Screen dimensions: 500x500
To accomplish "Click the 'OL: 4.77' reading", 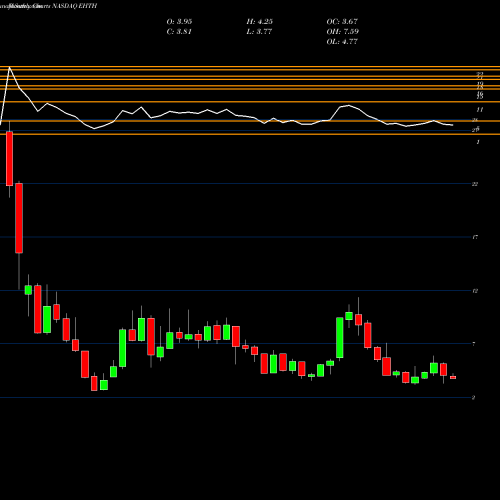I will coord(342,42).
